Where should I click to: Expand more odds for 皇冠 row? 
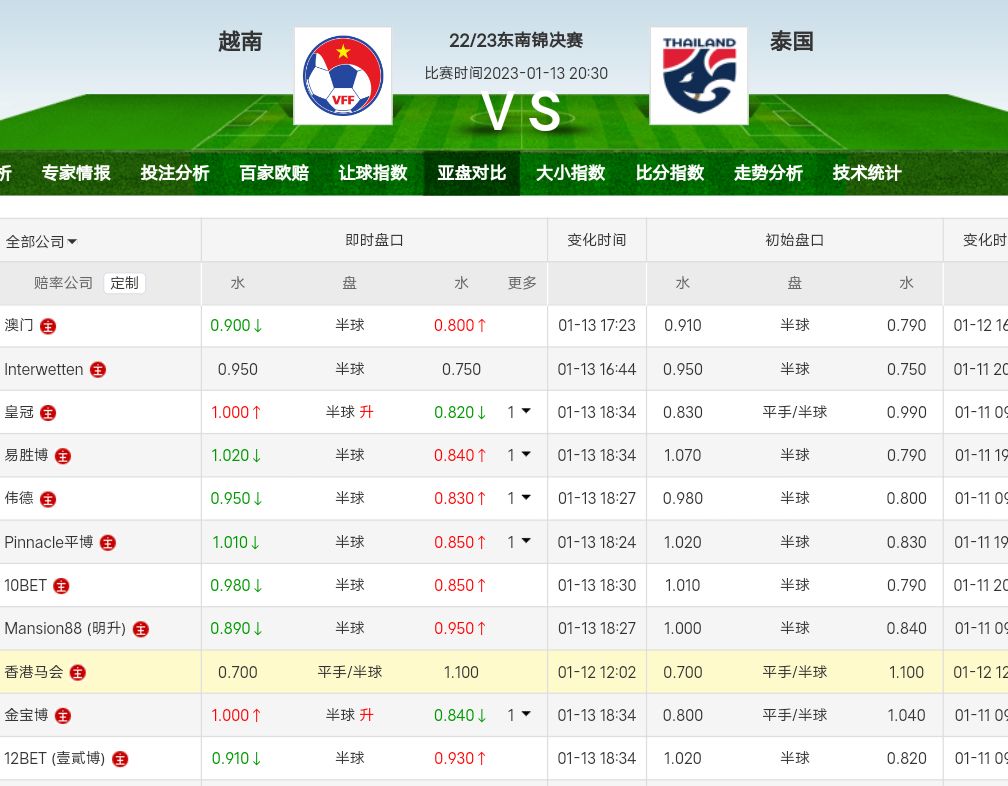(519, 412)
